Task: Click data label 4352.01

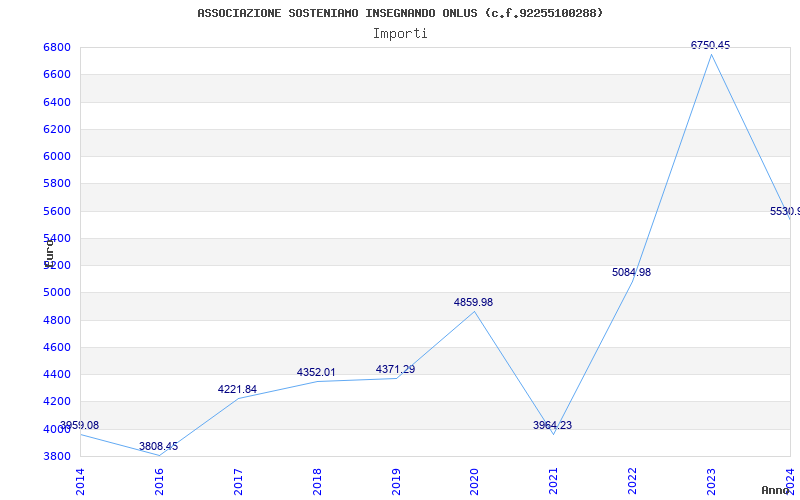Action: point(316,372)
